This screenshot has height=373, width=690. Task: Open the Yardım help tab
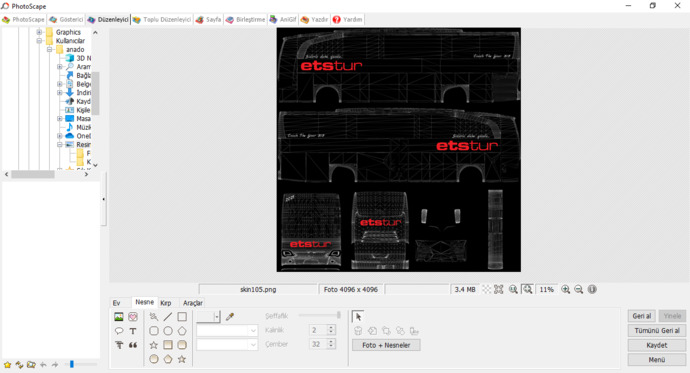point(348,19)
